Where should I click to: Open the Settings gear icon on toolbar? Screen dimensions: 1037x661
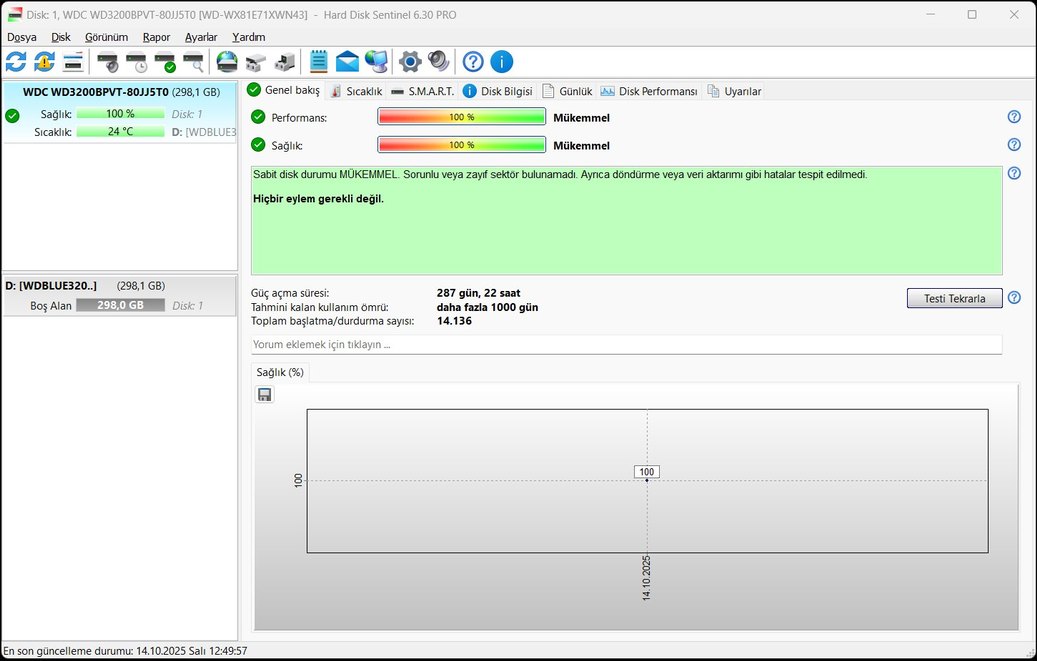(x=410, y=61)
